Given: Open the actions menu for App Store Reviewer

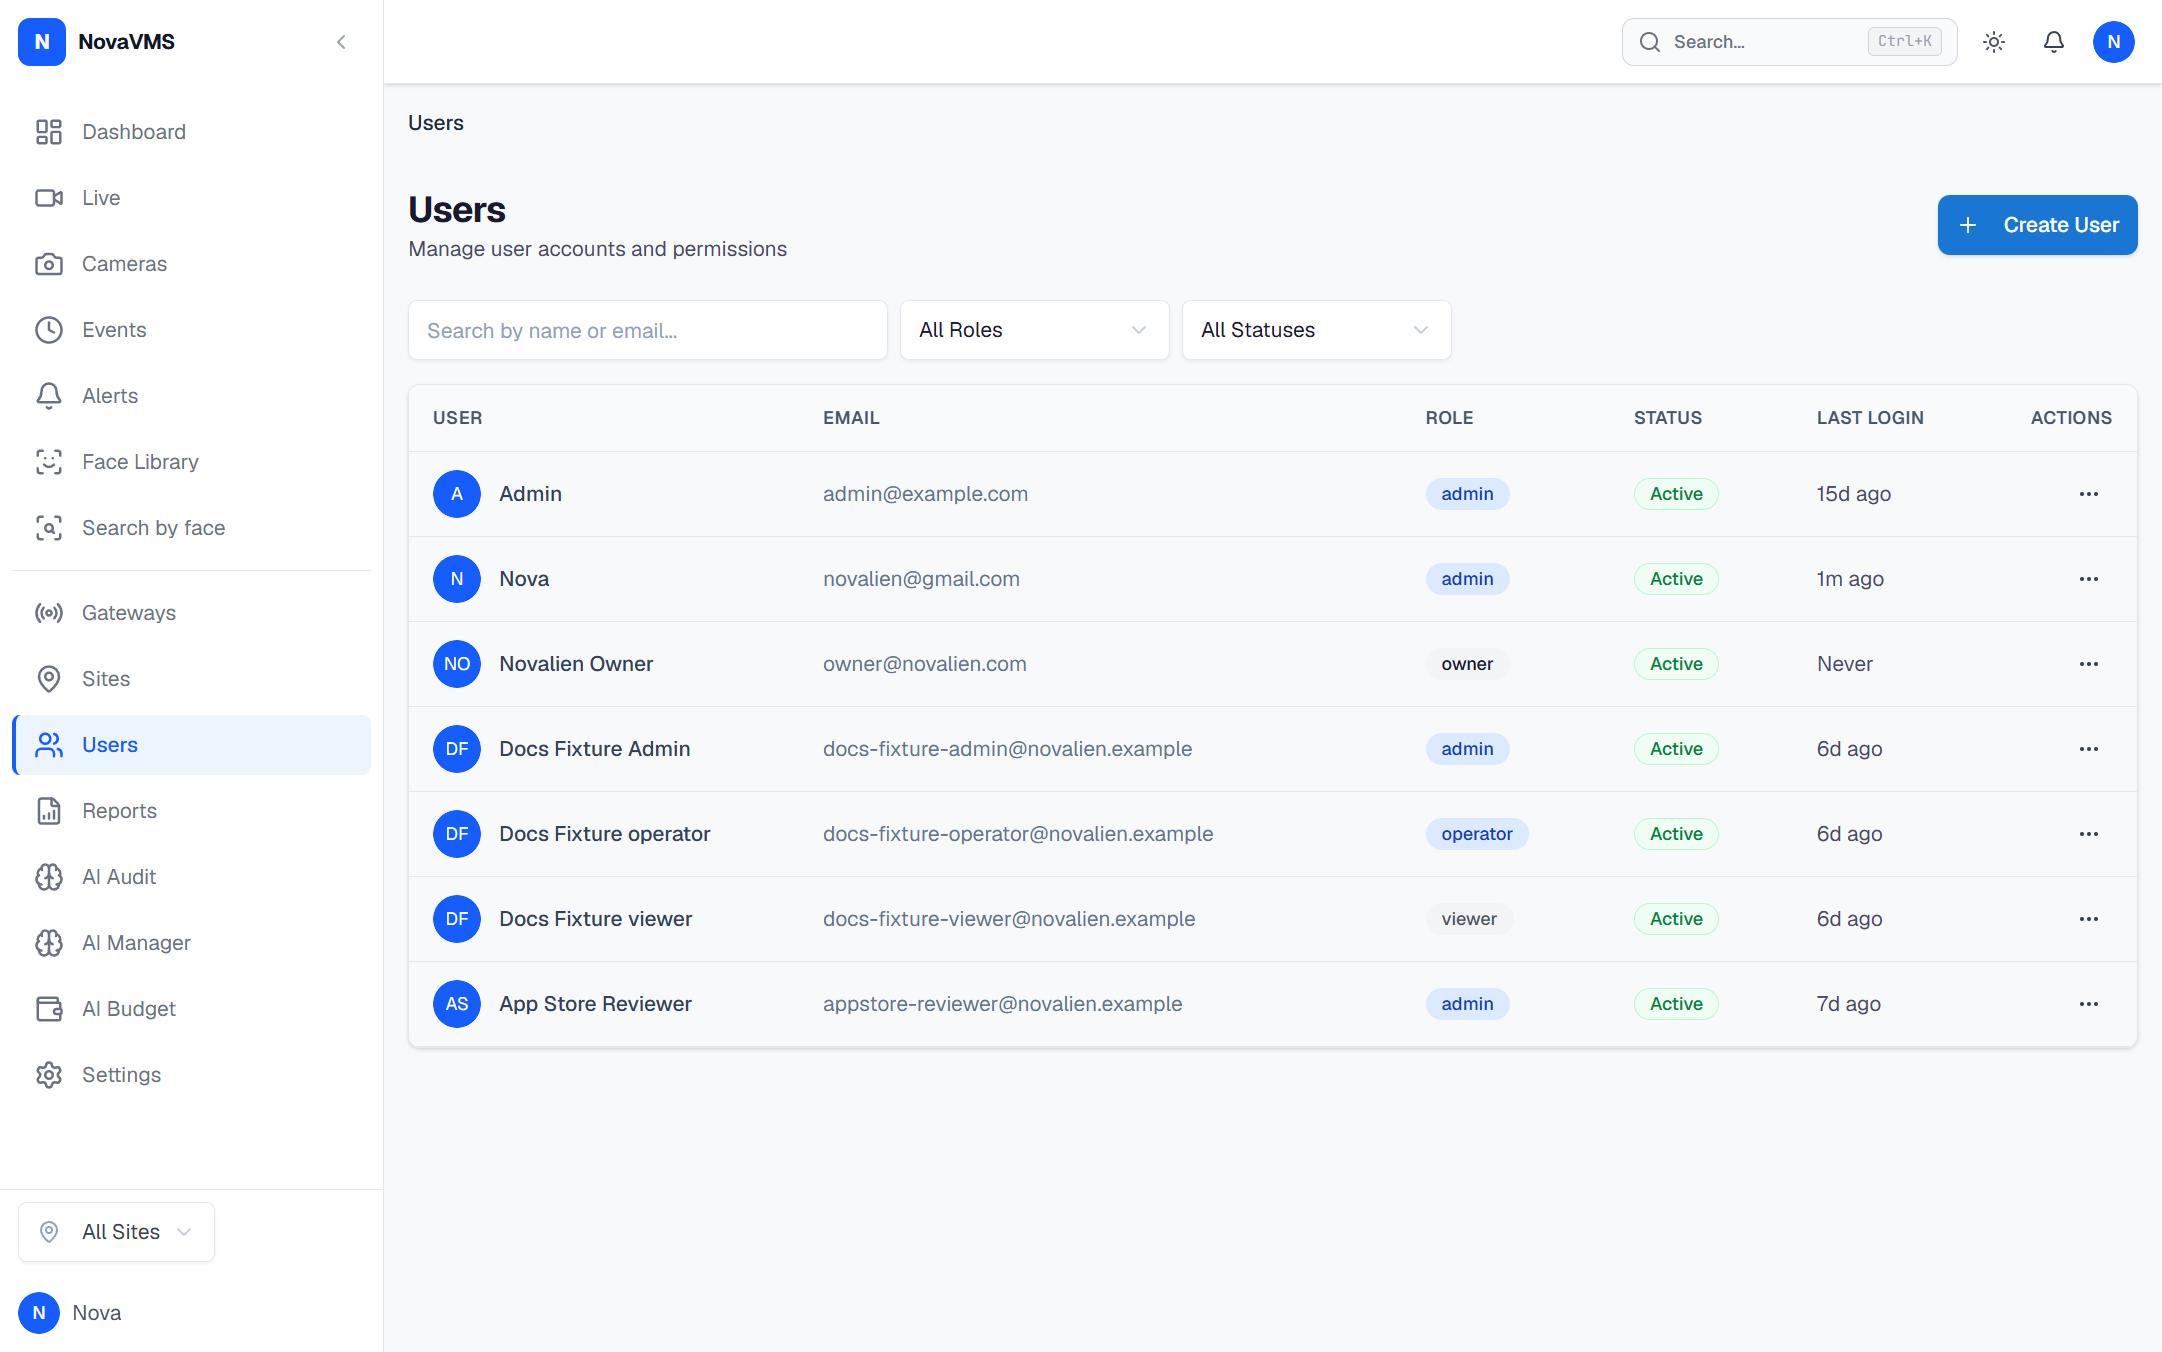Looking at the screenshot, I should point(2089,1004).
